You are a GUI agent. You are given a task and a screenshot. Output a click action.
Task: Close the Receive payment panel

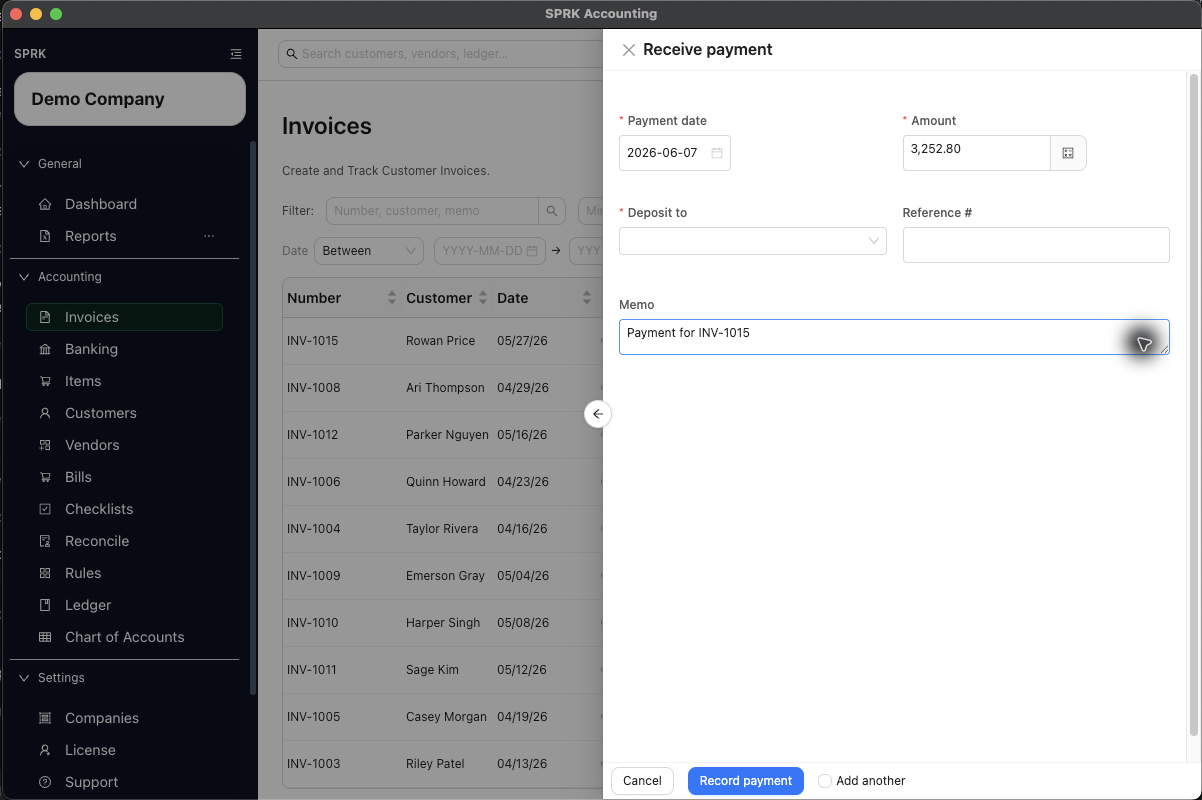click(x=628, y=50)
